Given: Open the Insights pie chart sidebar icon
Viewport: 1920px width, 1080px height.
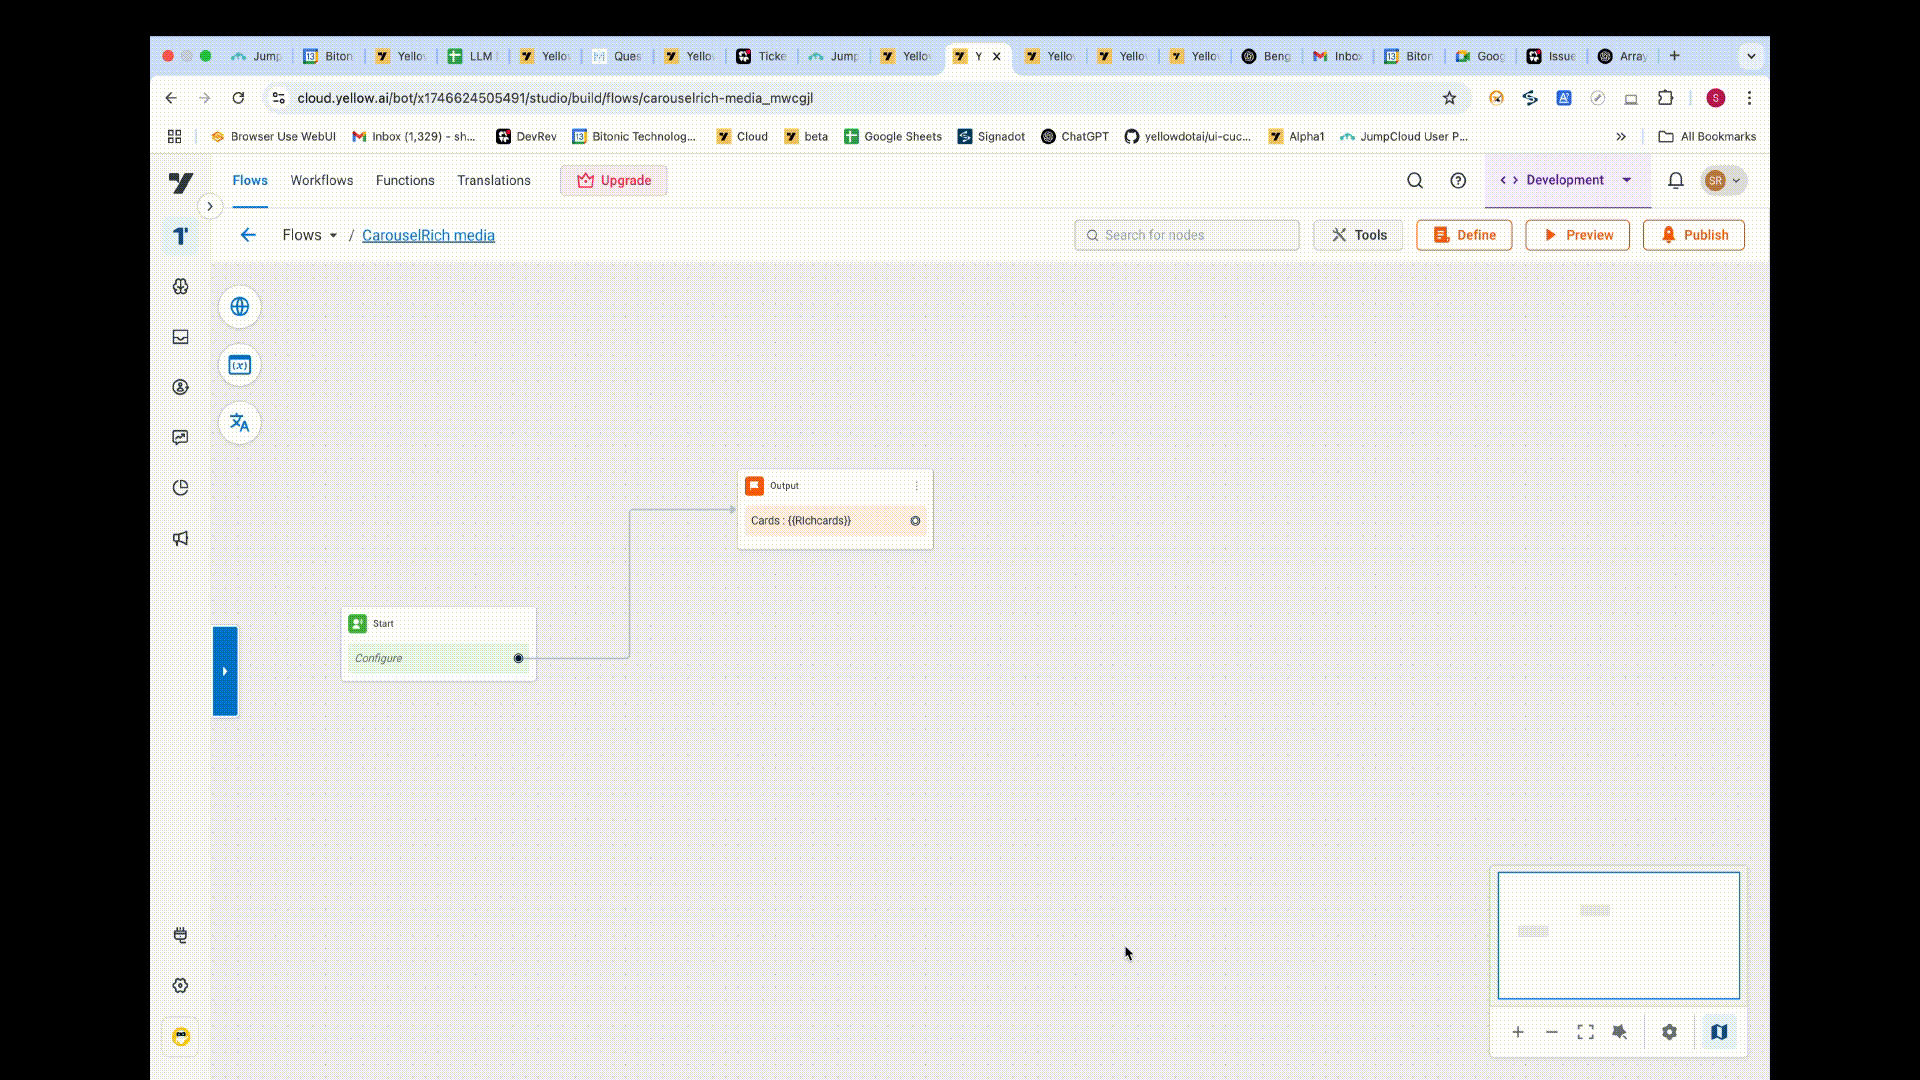Looking at the screenshot, I should click(181, 488).
